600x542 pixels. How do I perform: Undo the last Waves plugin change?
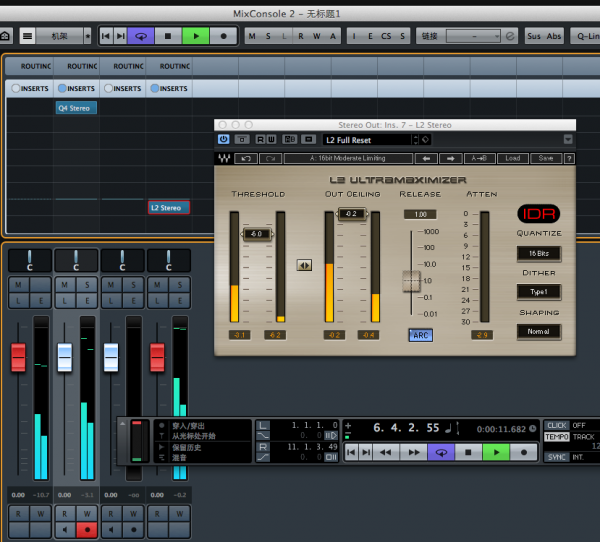[x=246, y=158]
